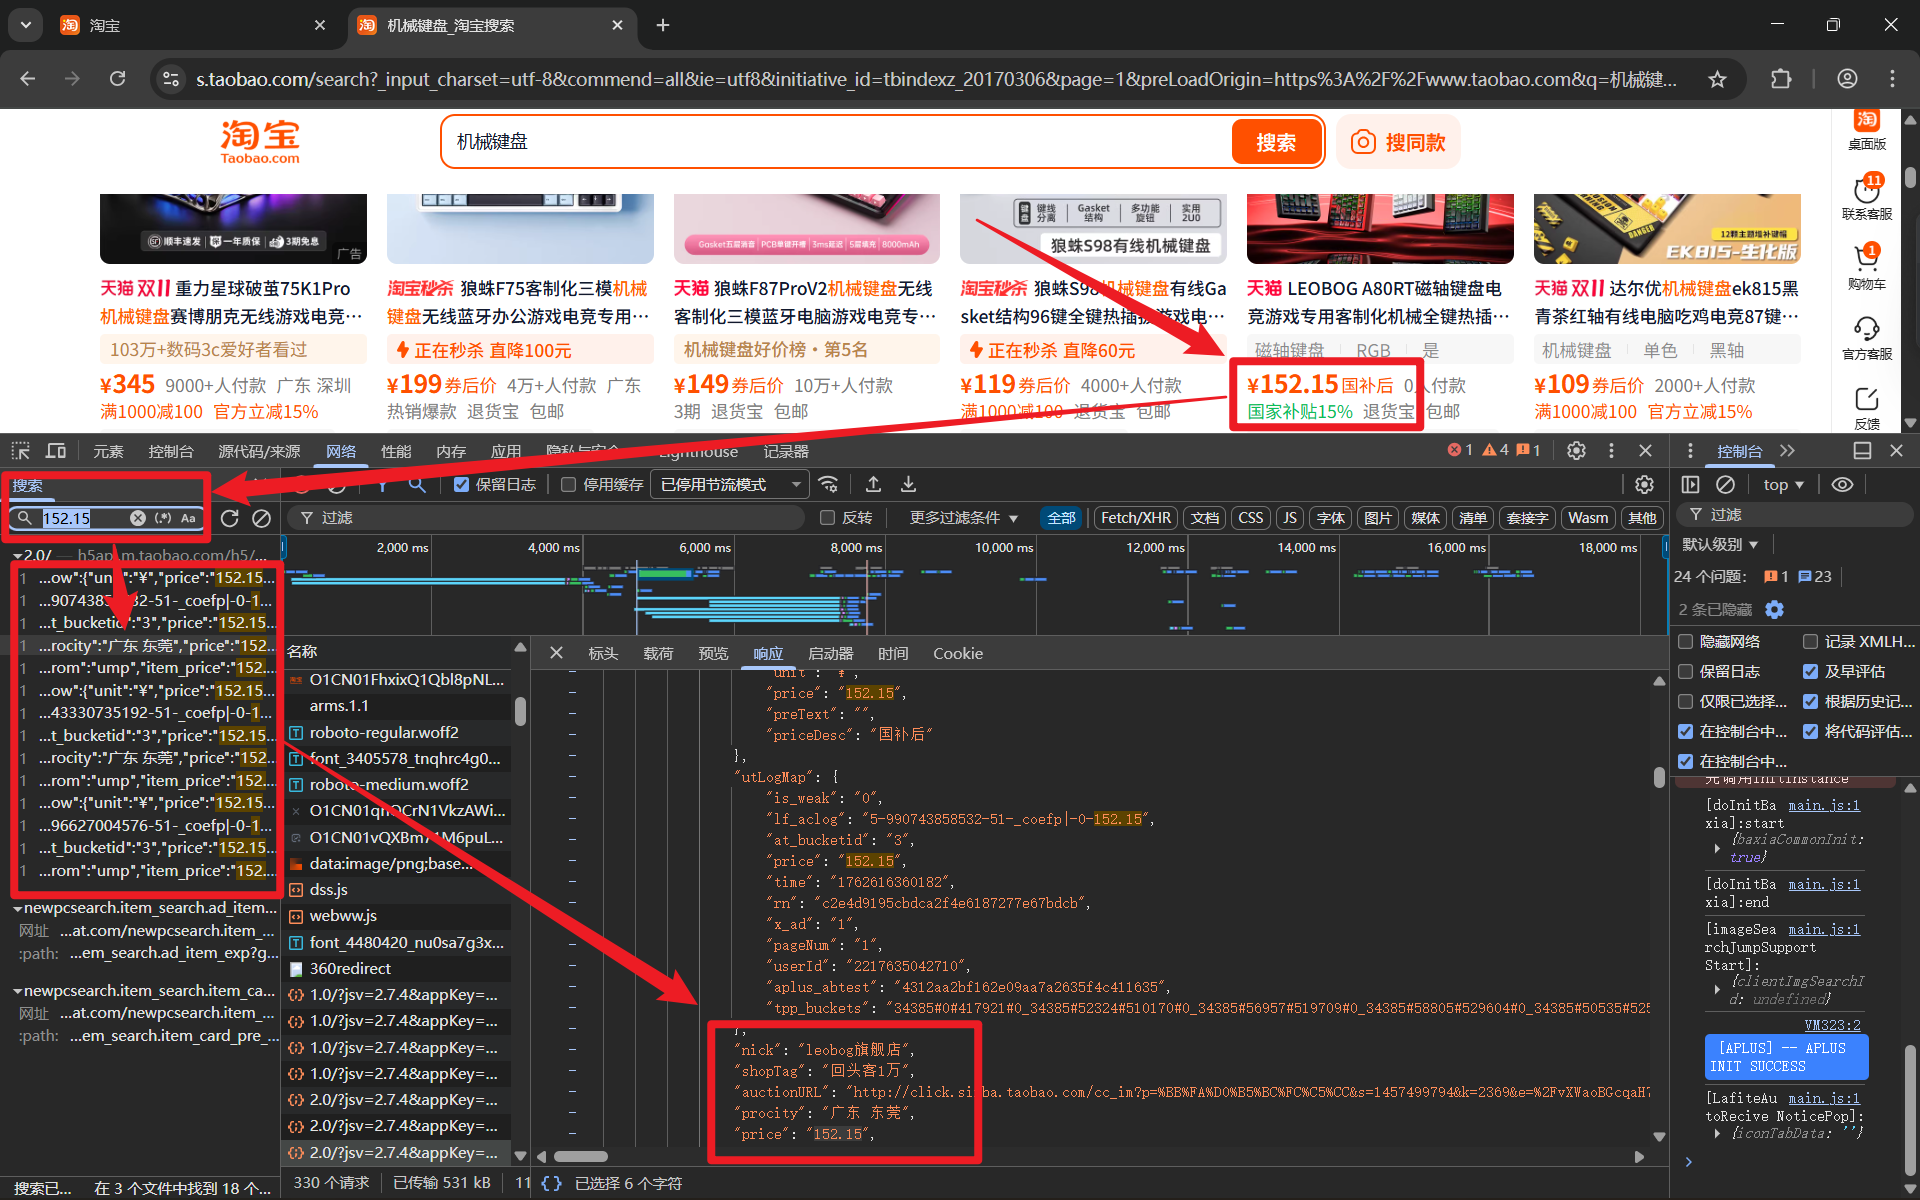This screenshot has width=1920, height=1200.
Task: Open the 已停用节流模式 throttling dropdown
Action: pos(729,485)
